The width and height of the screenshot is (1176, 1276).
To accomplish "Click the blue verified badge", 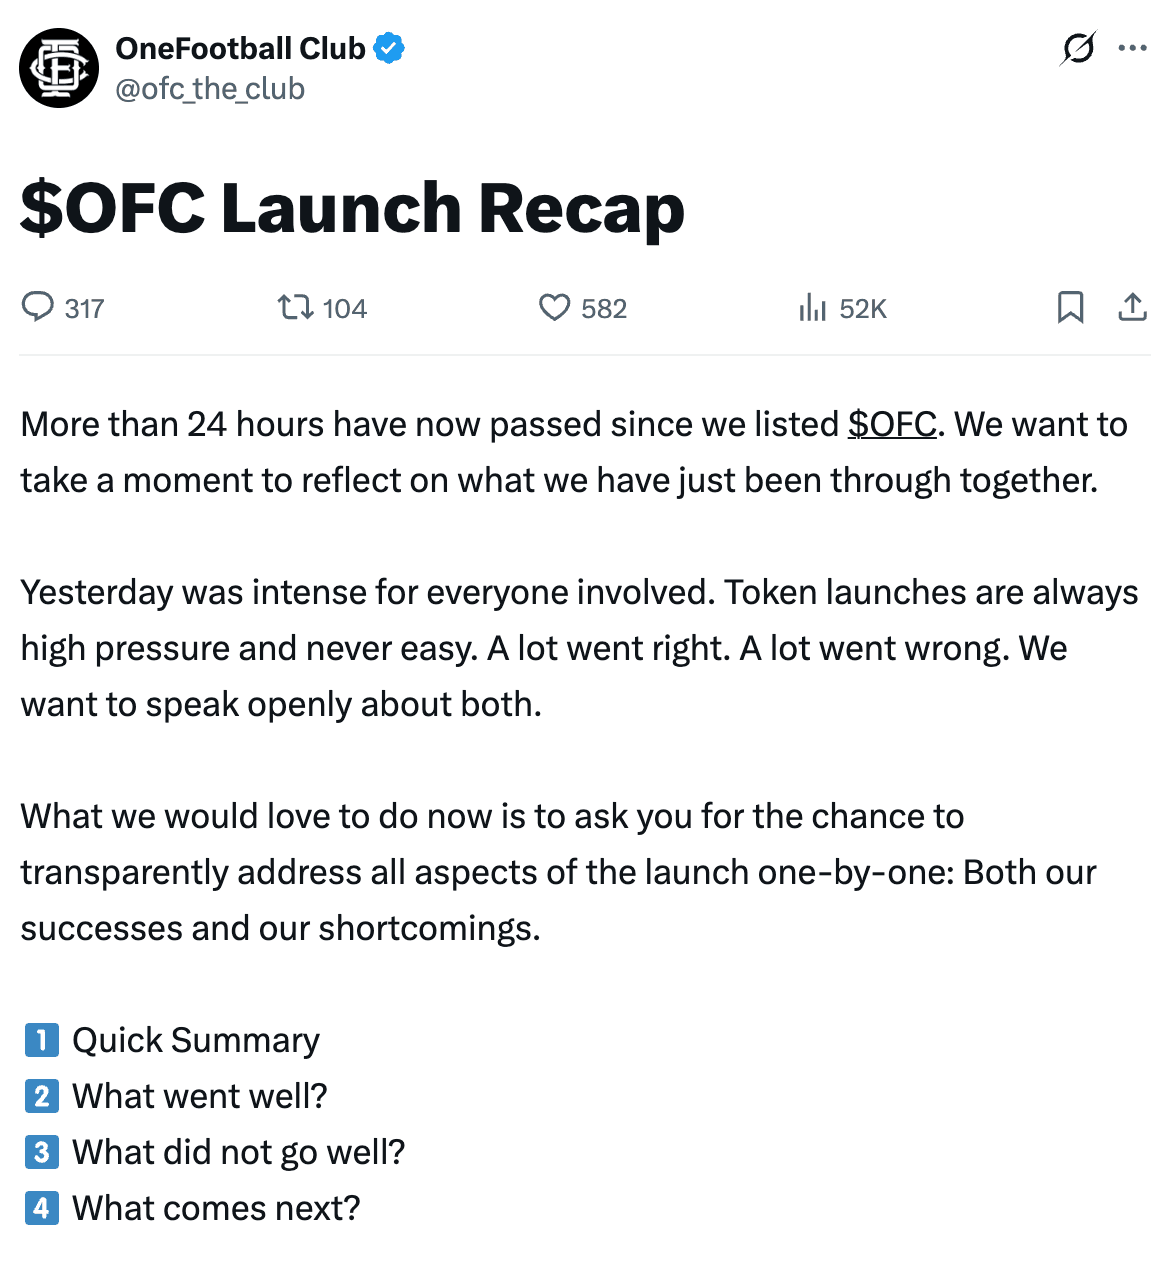I will pos(389,48).
